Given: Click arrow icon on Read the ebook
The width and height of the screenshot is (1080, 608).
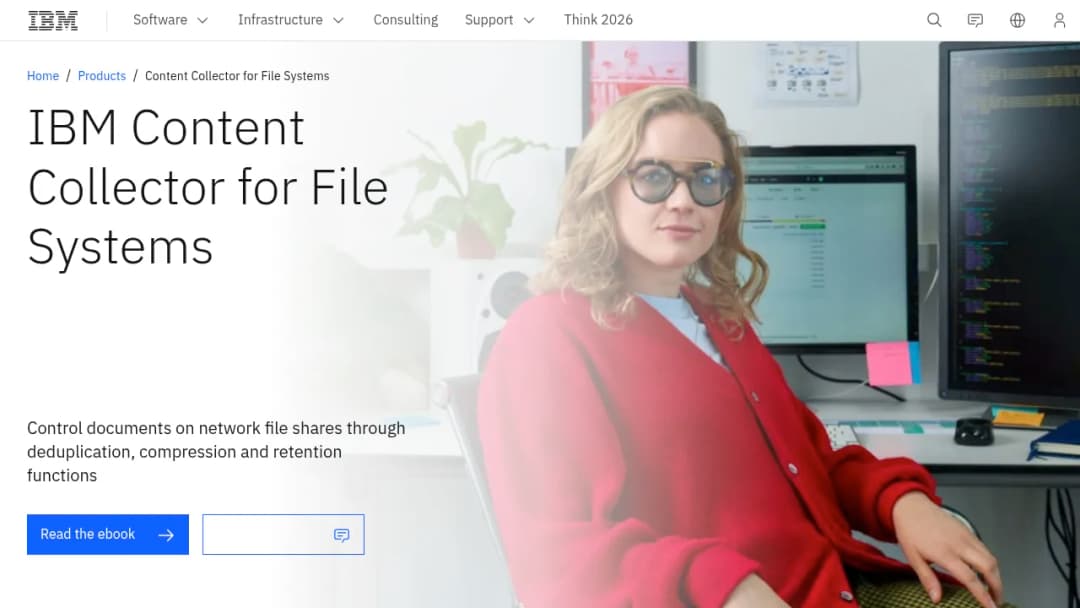Looking at the screenshot, I should (166, 535).
